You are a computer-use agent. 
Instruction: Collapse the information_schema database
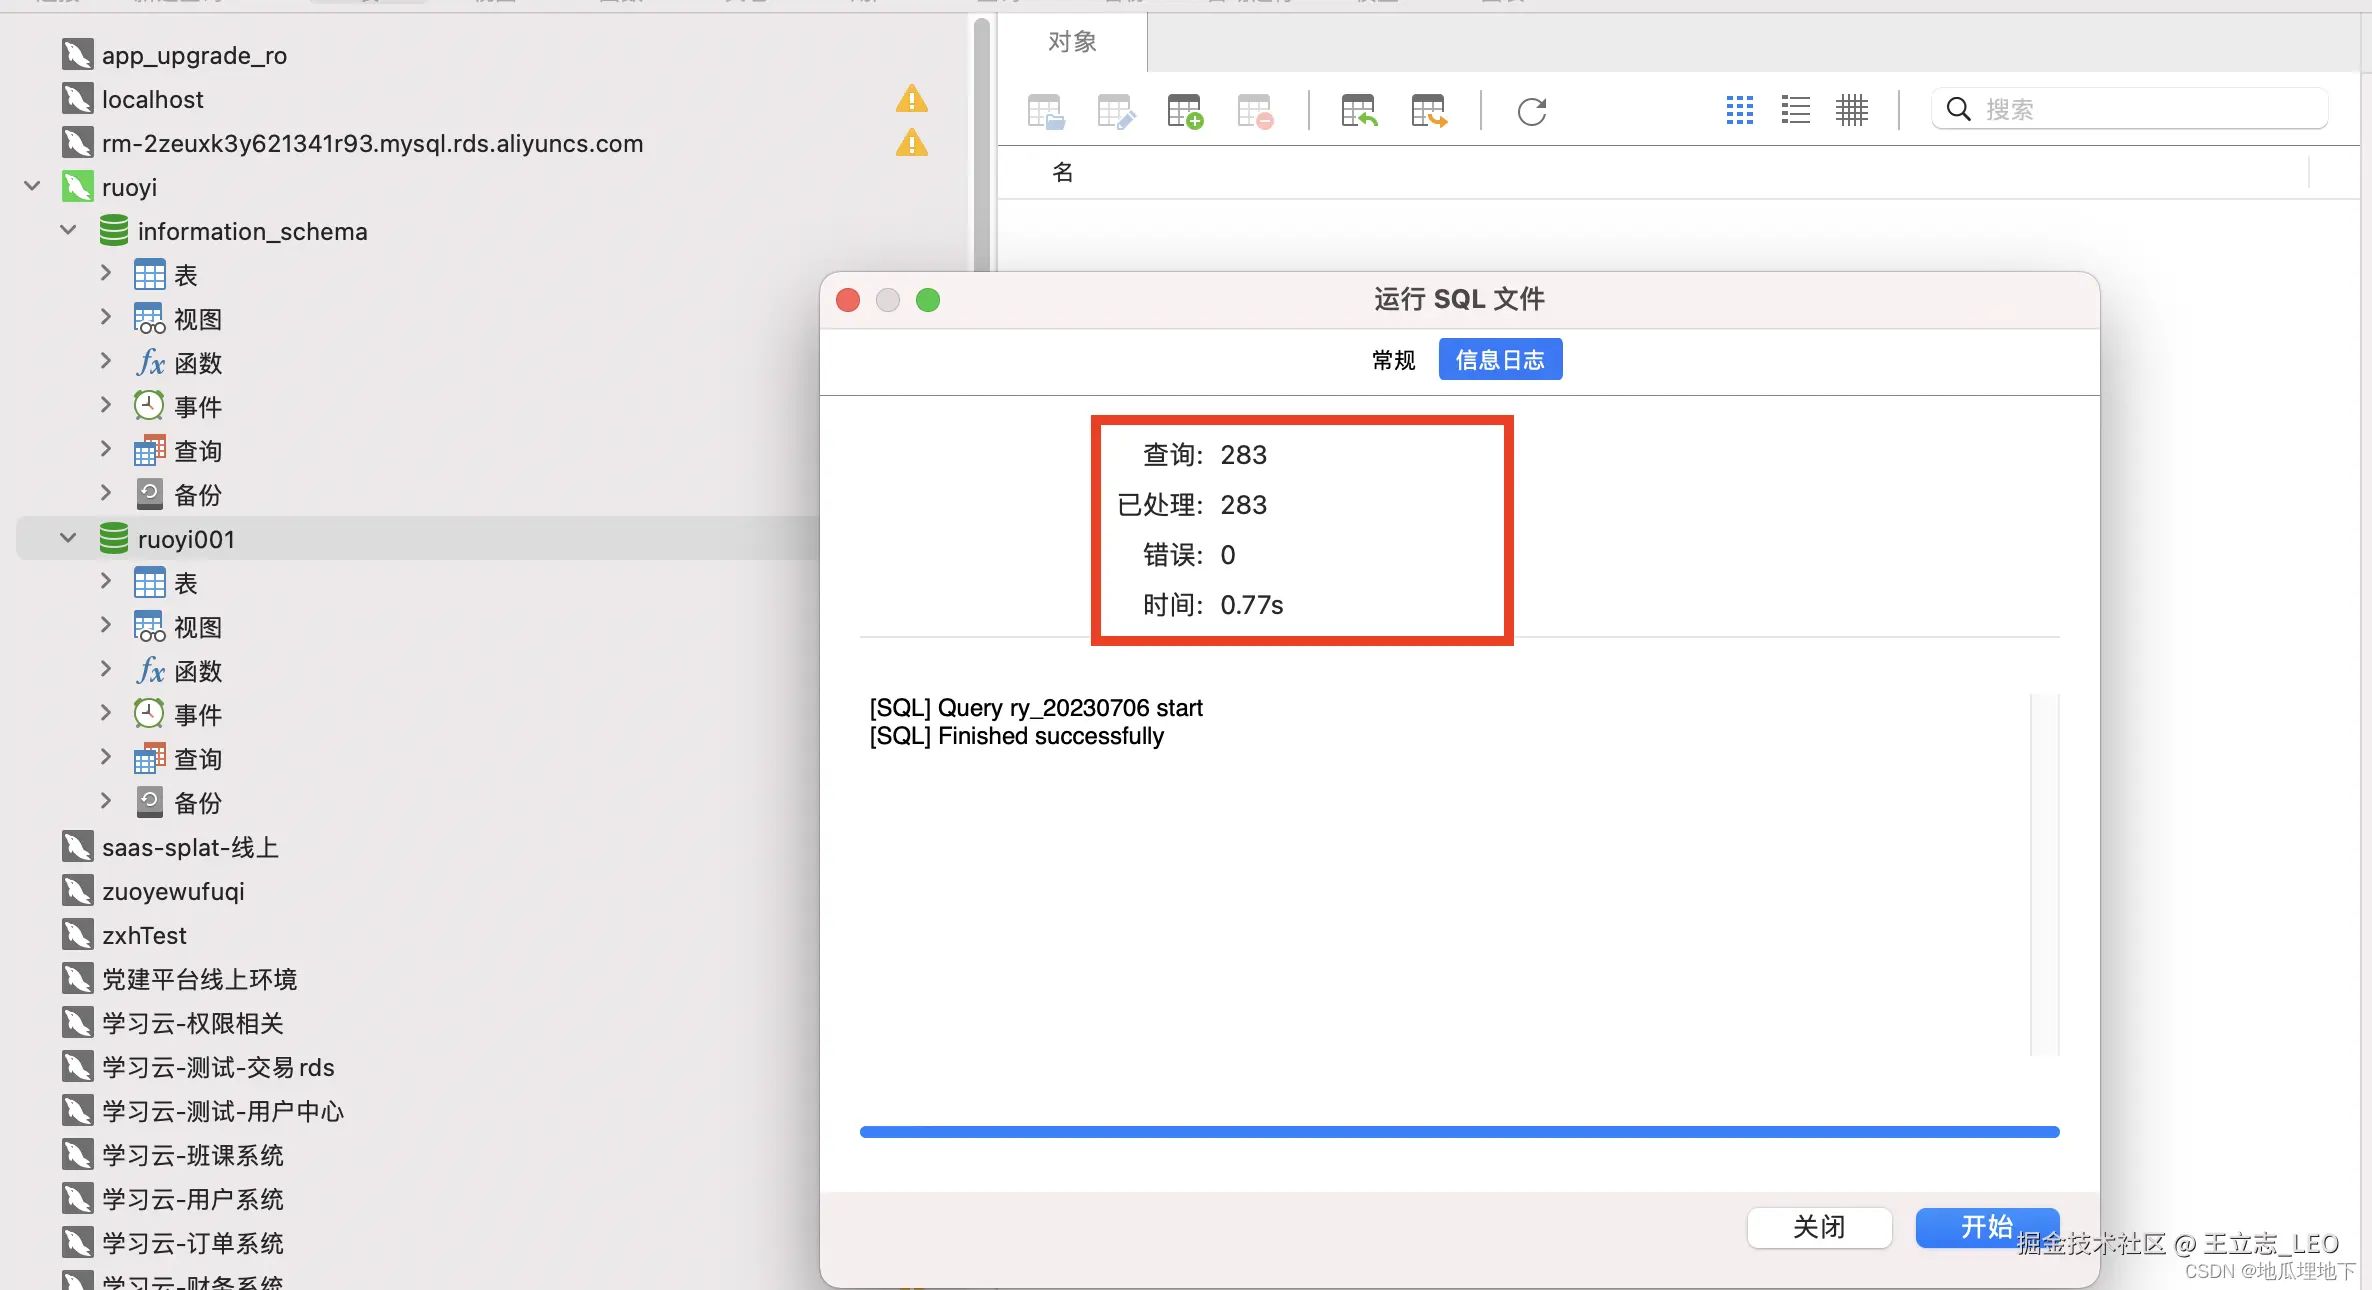click(x=68, y=231)
